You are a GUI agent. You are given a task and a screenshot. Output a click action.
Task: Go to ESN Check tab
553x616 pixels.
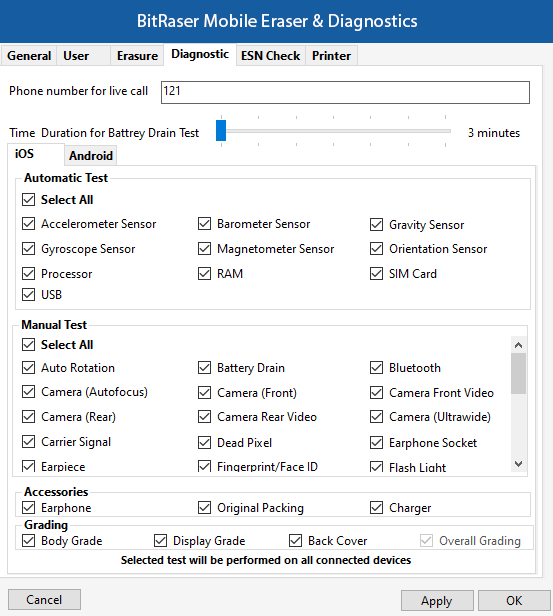(x=271, y=55)
